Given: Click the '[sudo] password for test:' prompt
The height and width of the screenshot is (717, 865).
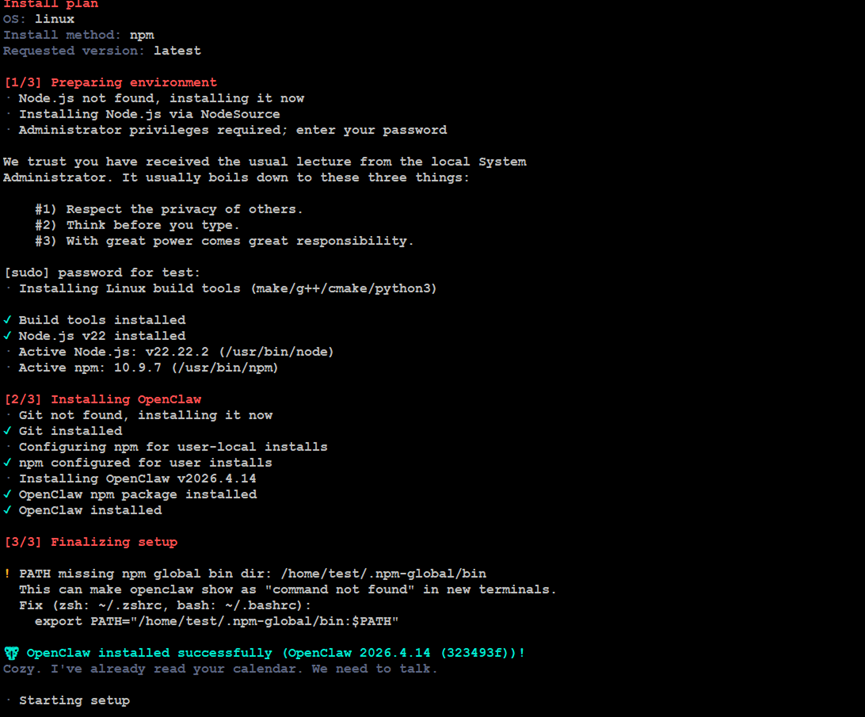Looking at the screenshot, I should tap(102, 272).
